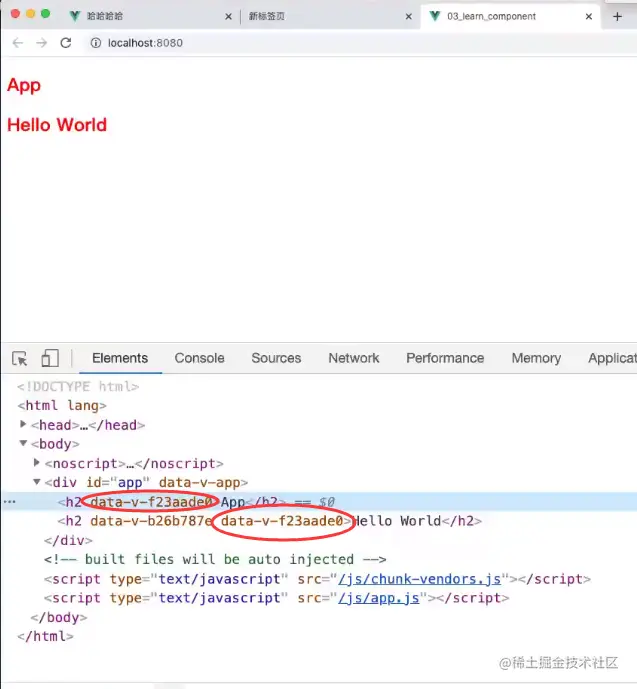
Task: Open the Memory panel tab
Action: [536, 358]
